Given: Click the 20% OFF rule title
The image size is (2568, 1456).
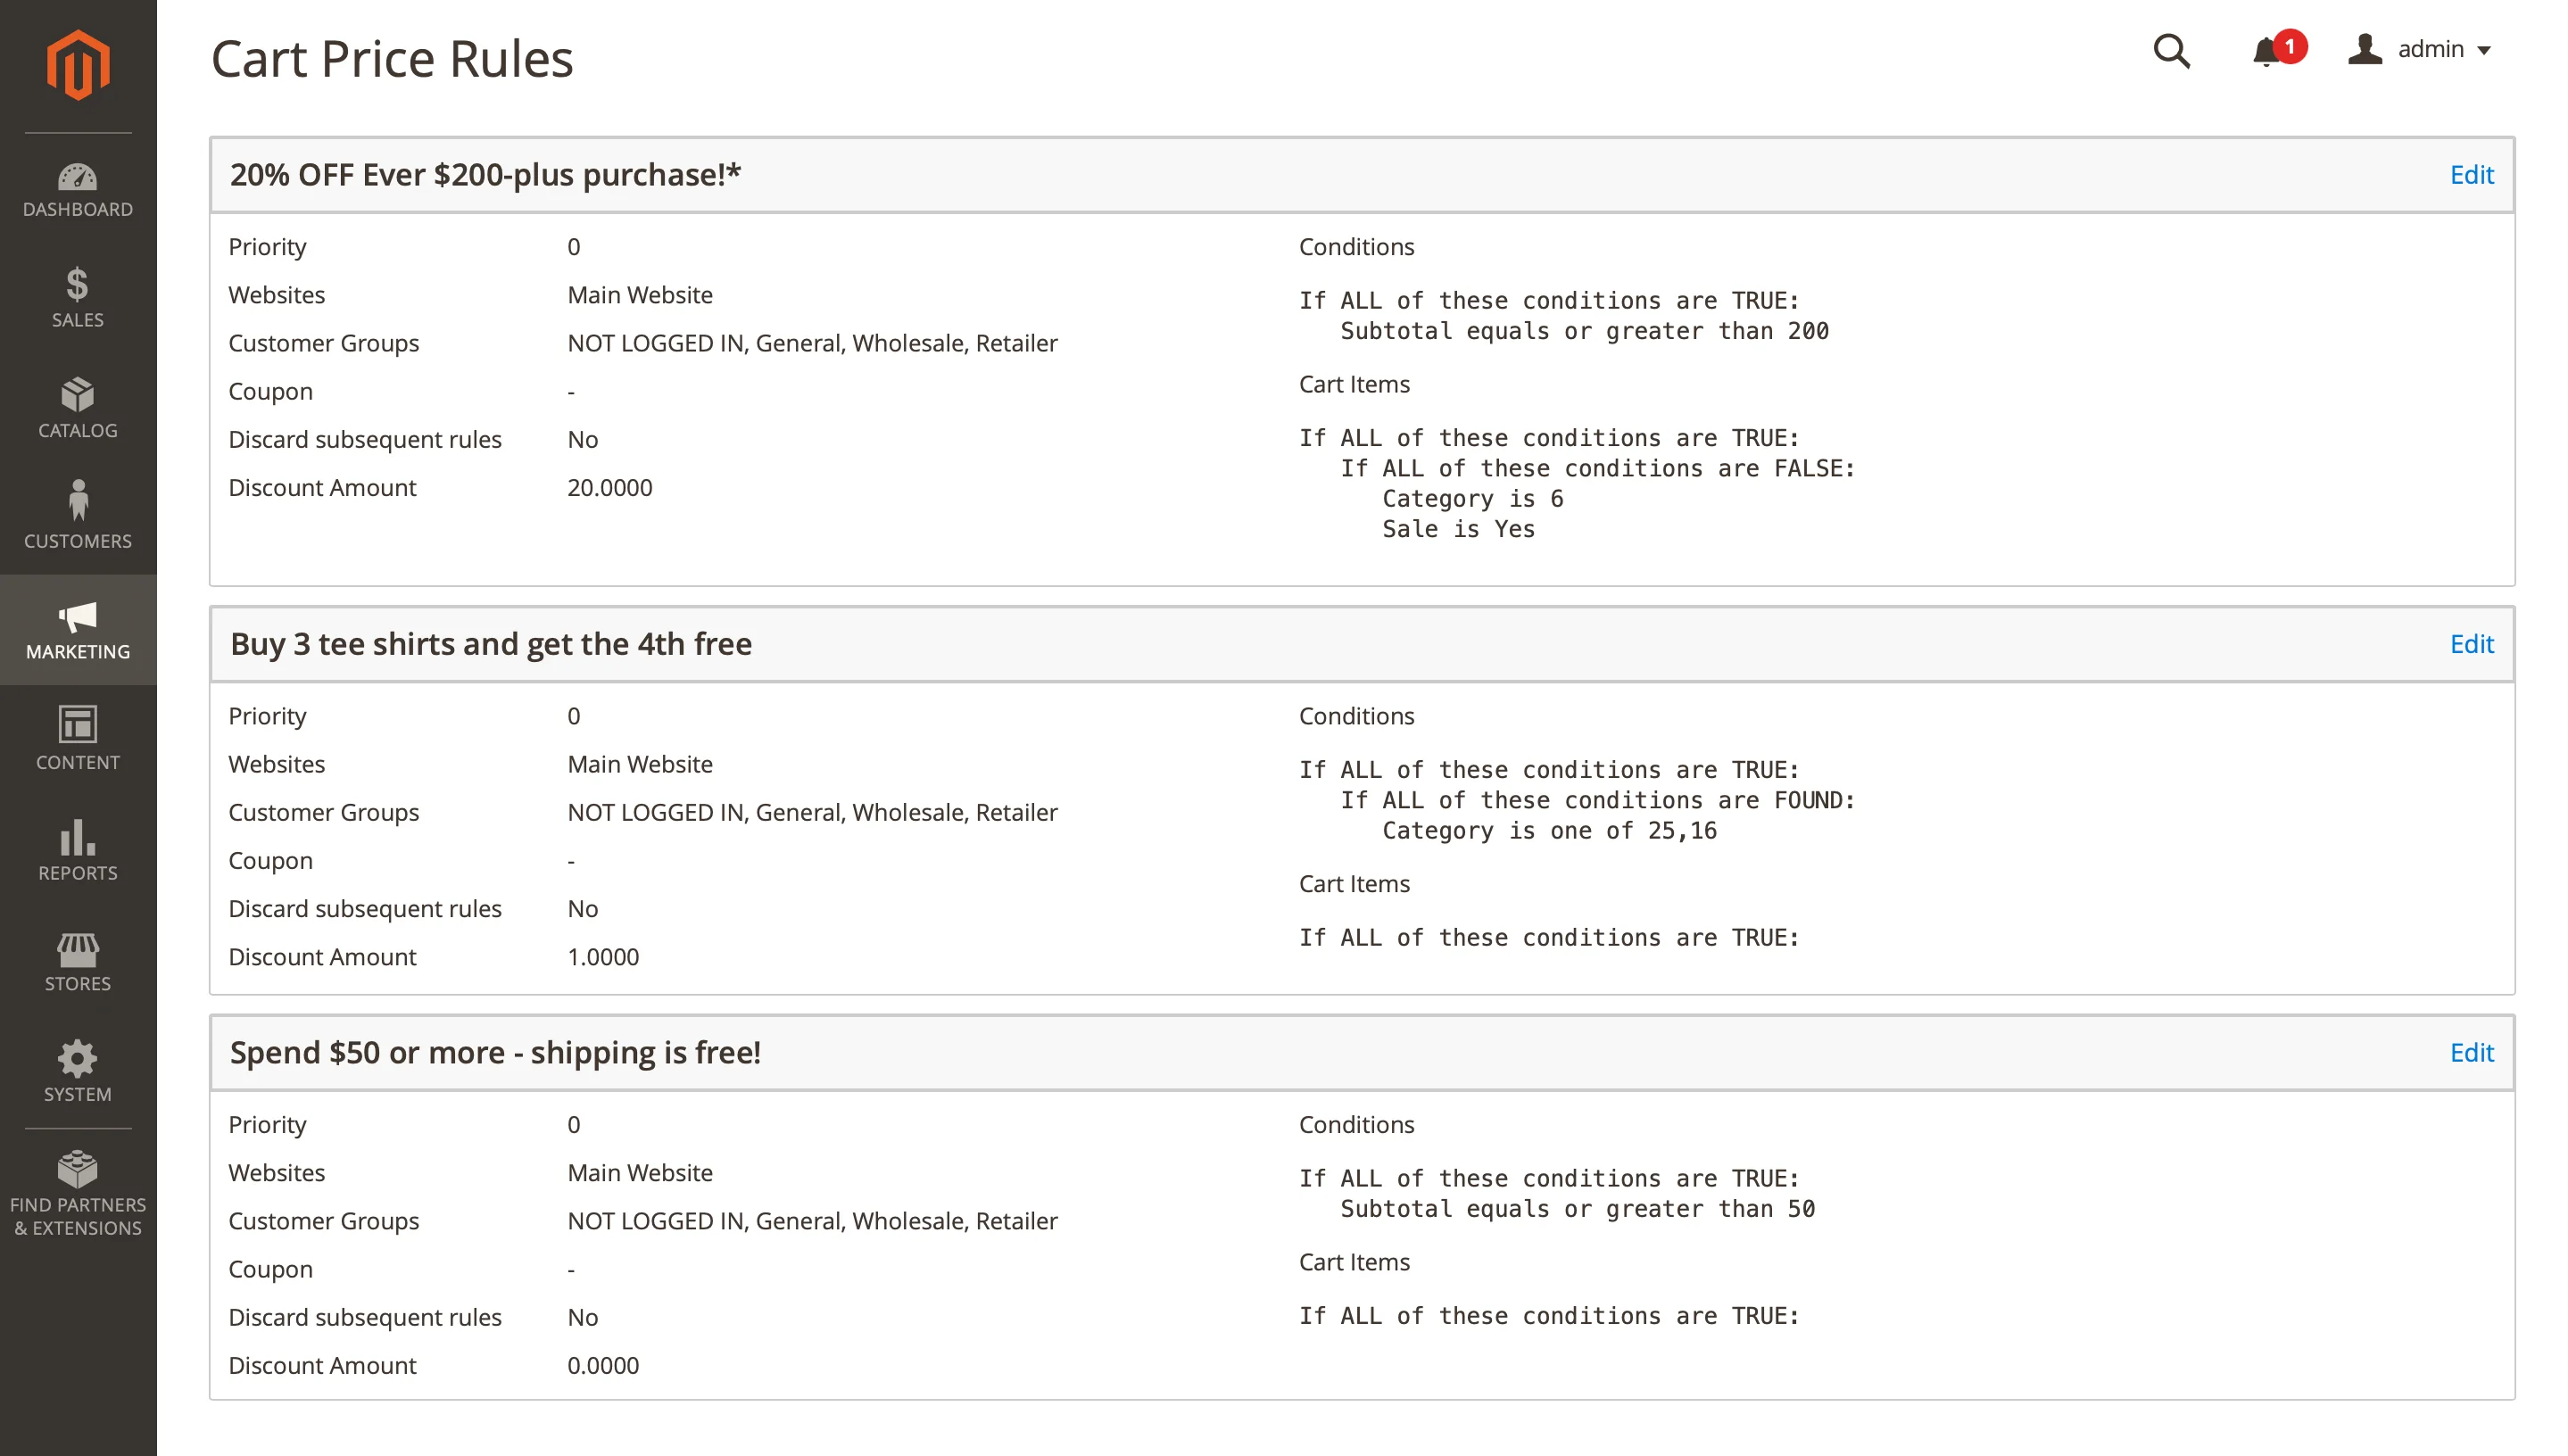Looking at the screenshot, I should pos(485,175).
